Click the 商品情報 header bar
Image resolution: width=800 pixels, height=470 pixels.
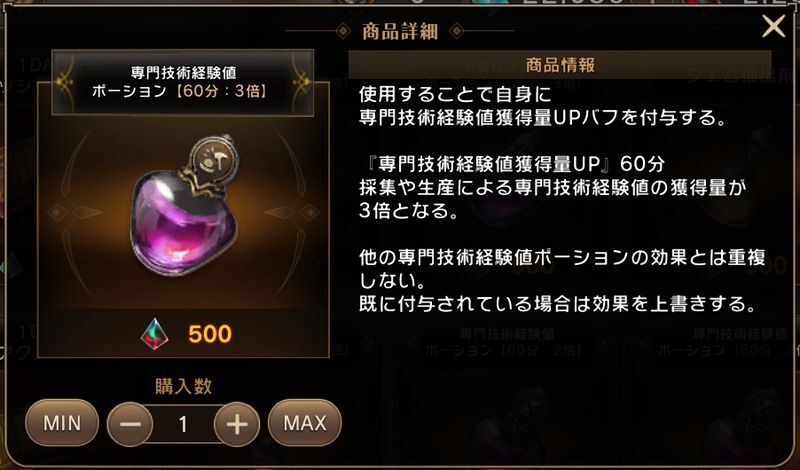[x=560, y=65]
